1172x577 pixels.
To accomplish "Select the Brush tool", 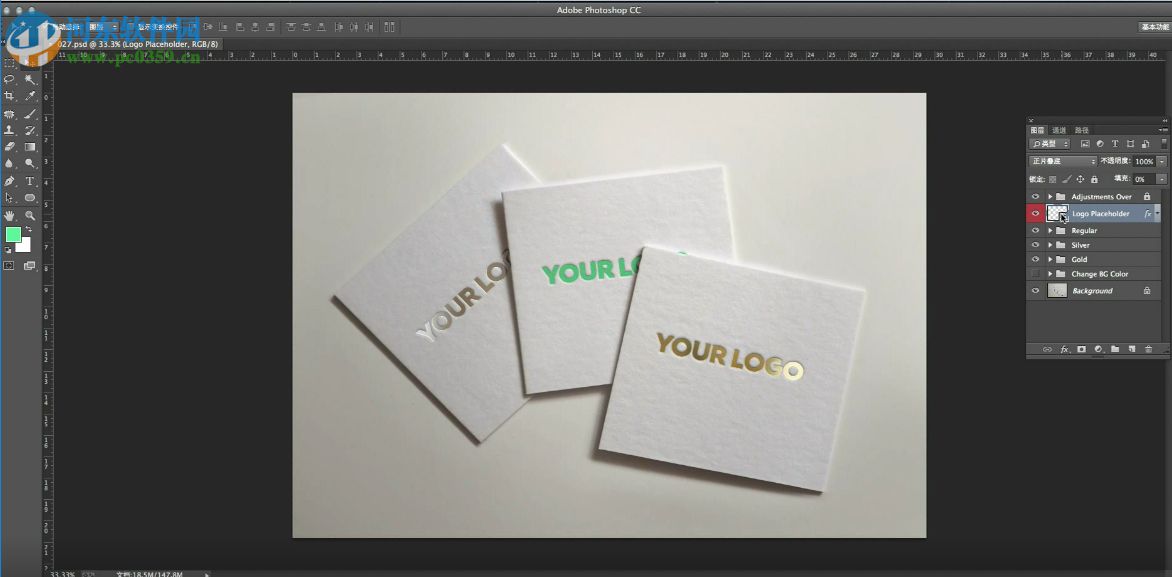I will pos(30,114).
